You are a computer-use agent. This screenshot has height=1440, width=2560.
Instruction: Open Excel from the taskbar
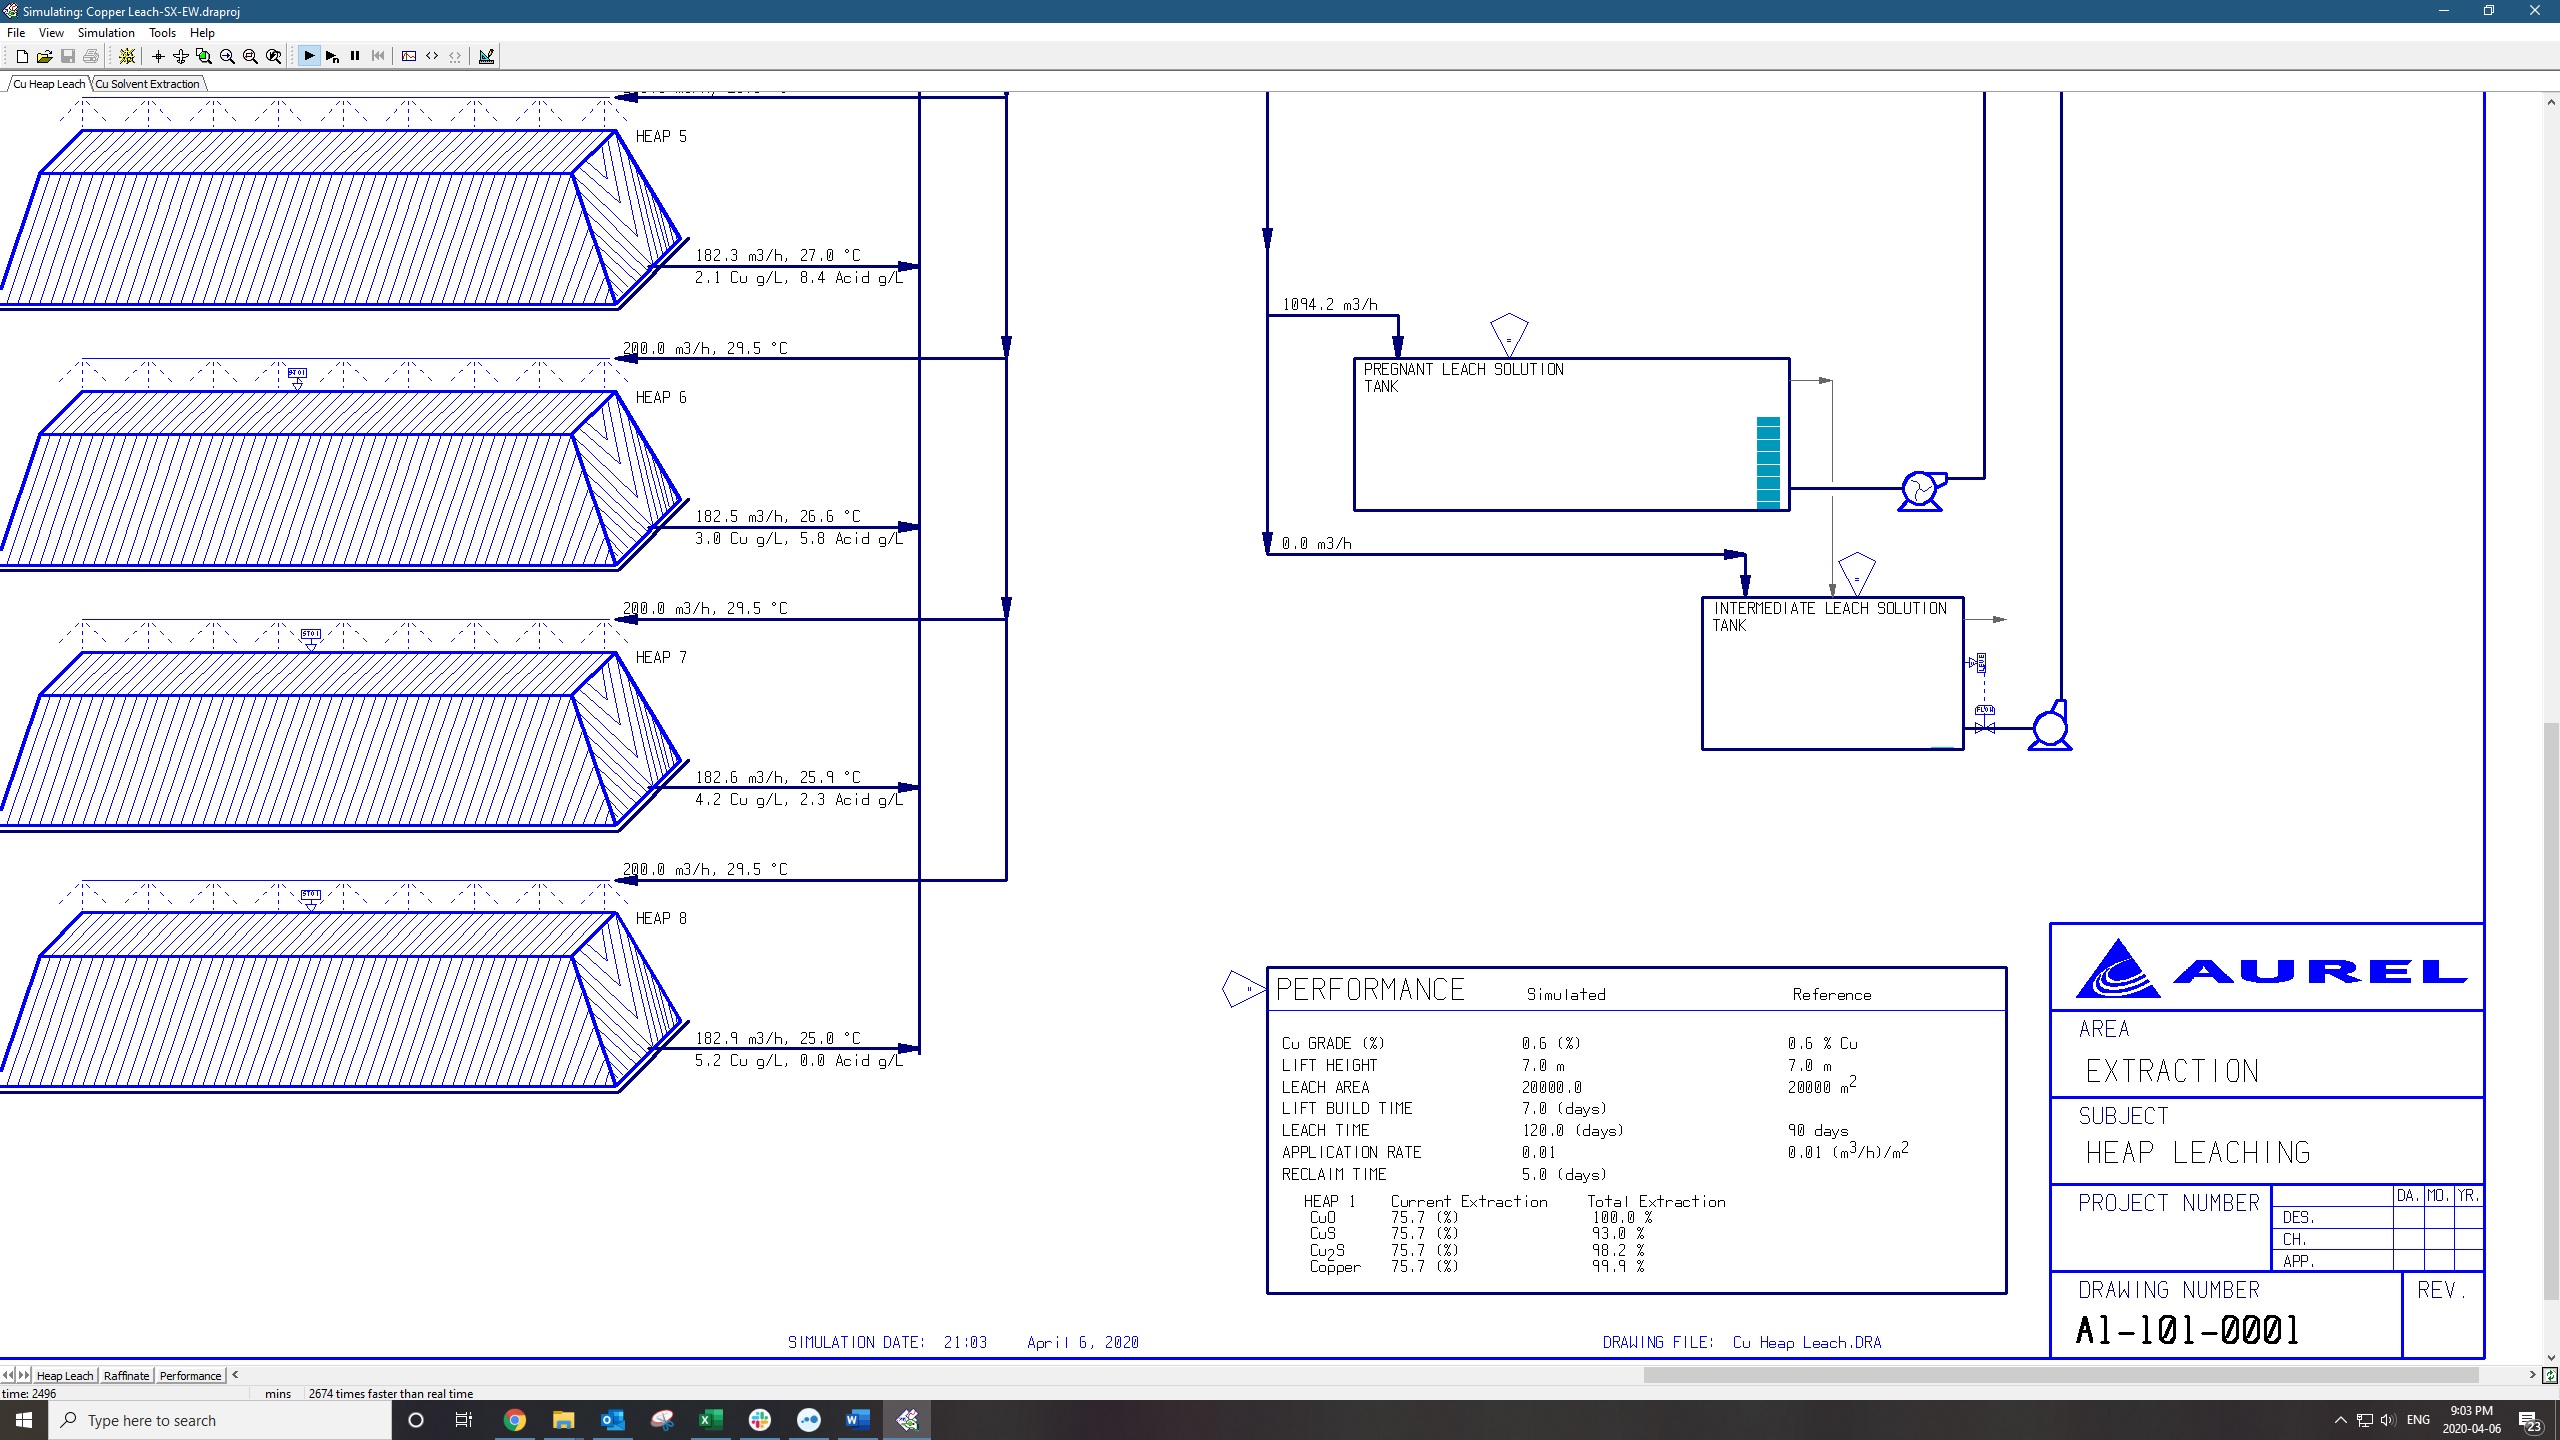tap(711, 1420)
